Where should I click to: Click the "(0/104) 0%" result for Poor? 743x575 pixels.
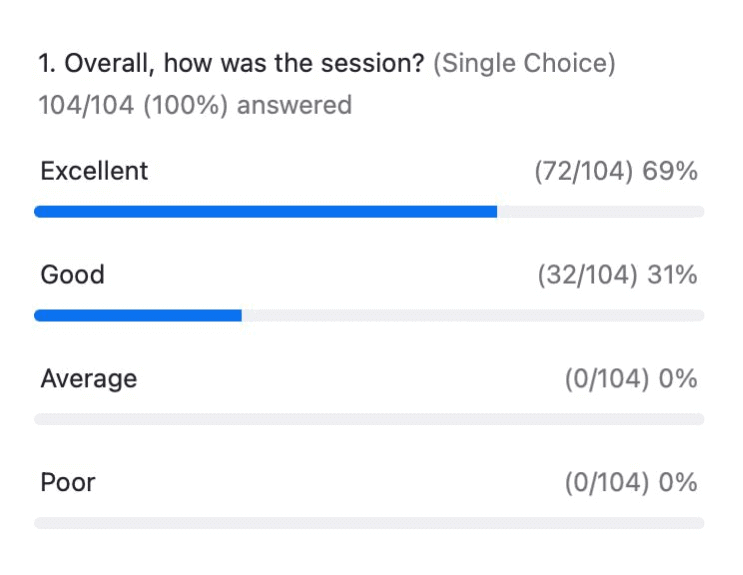(x=630, y=483)
